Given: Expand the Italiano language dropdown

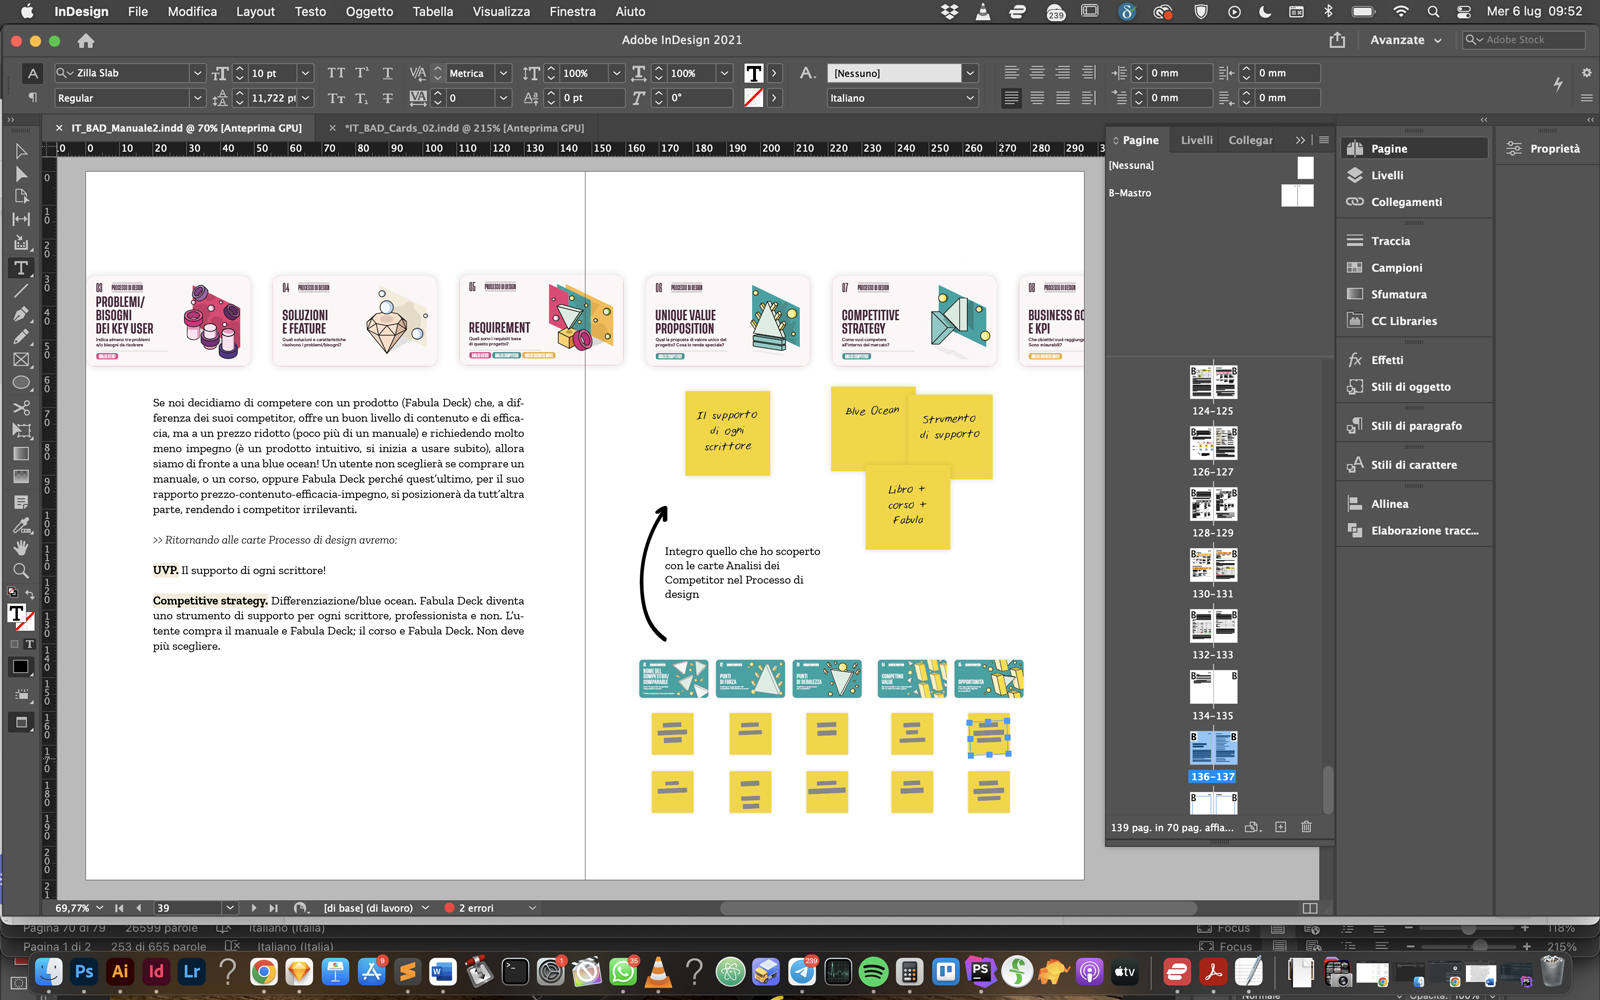Looking at the screenshot, I should (969, 98).
